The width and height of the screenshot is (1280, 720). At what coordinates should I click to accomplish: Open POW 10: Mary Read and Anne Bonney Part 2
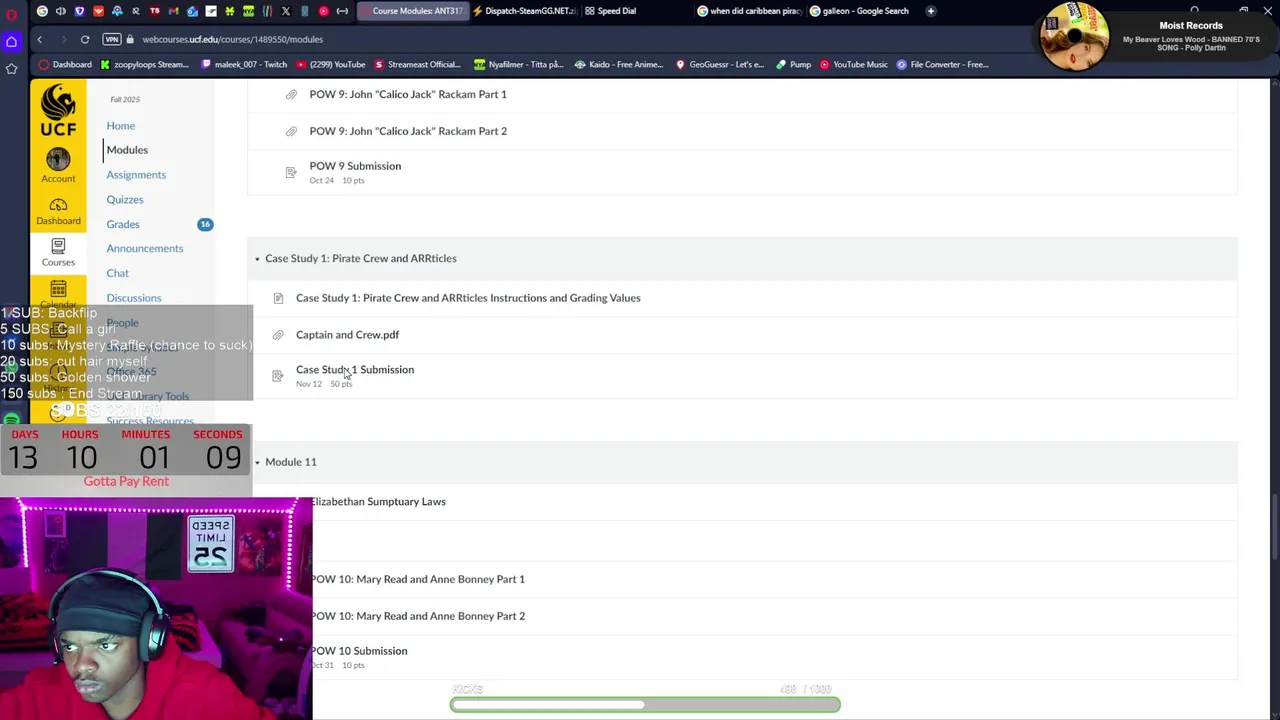coord(418,616)
